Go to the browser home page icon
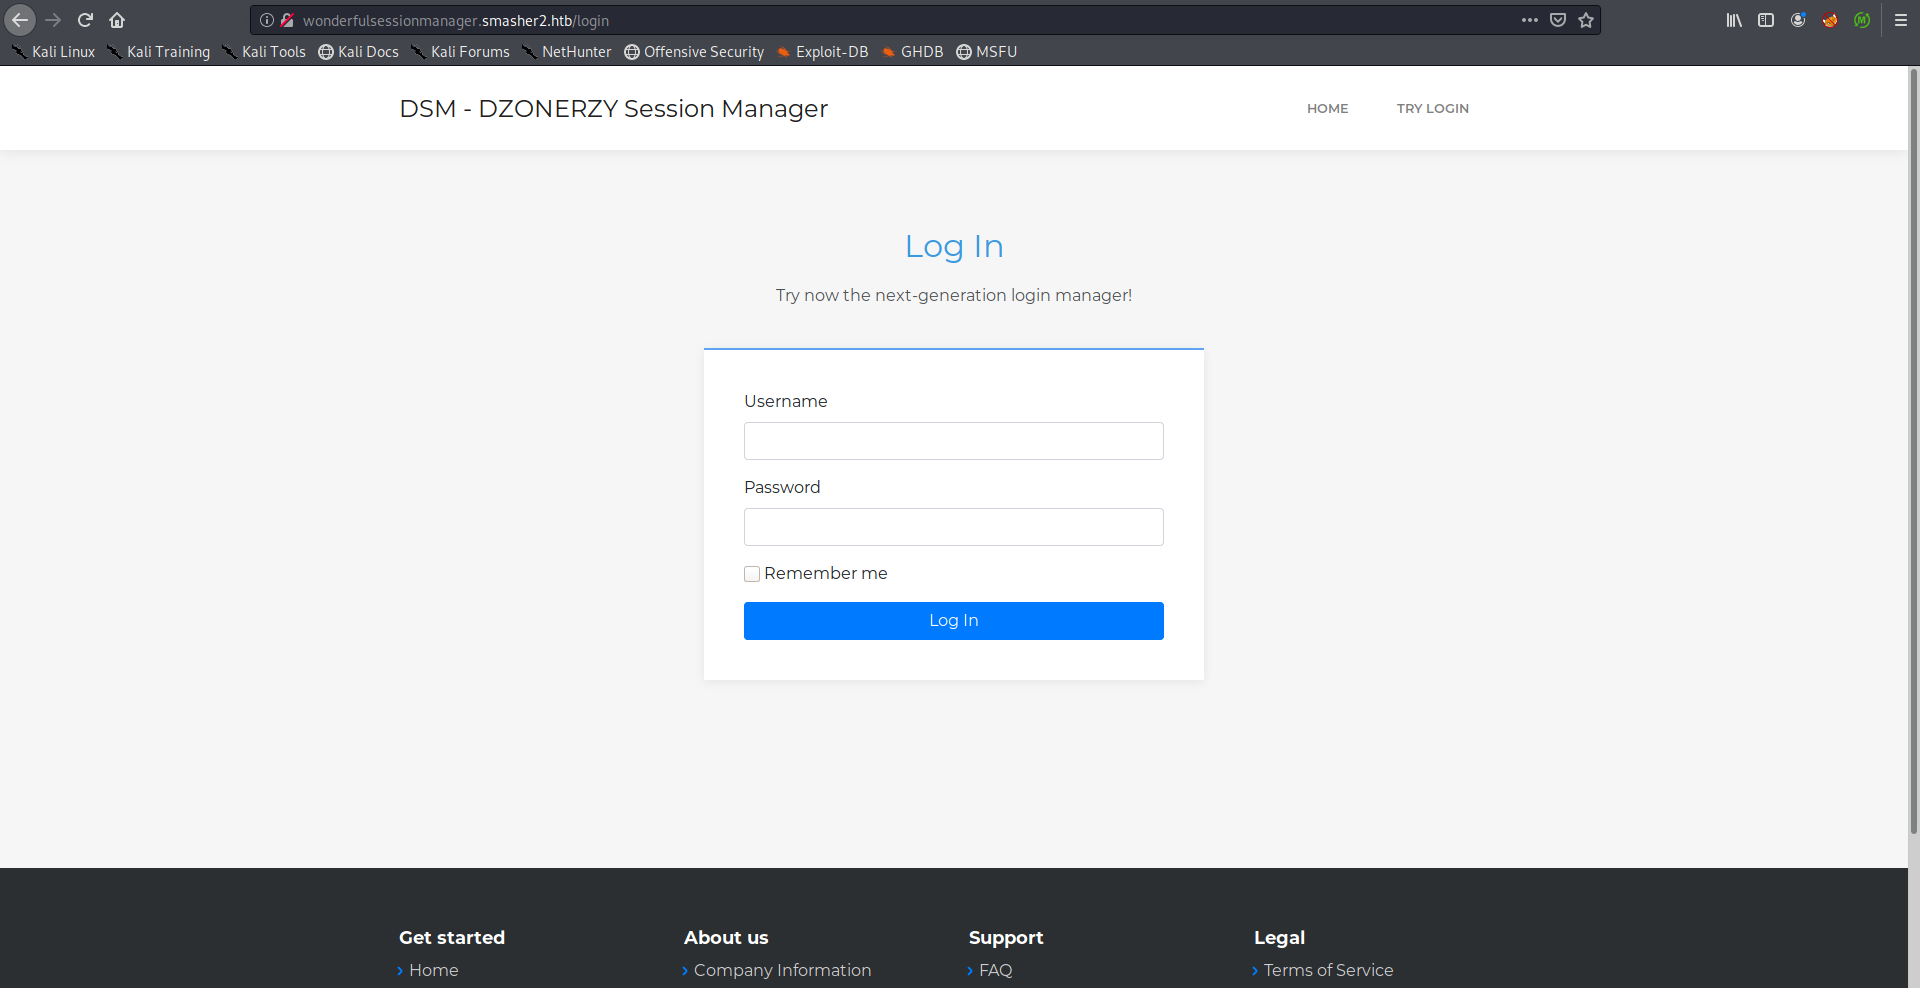This screenshot has height=988, width=1920. (117, 20)
